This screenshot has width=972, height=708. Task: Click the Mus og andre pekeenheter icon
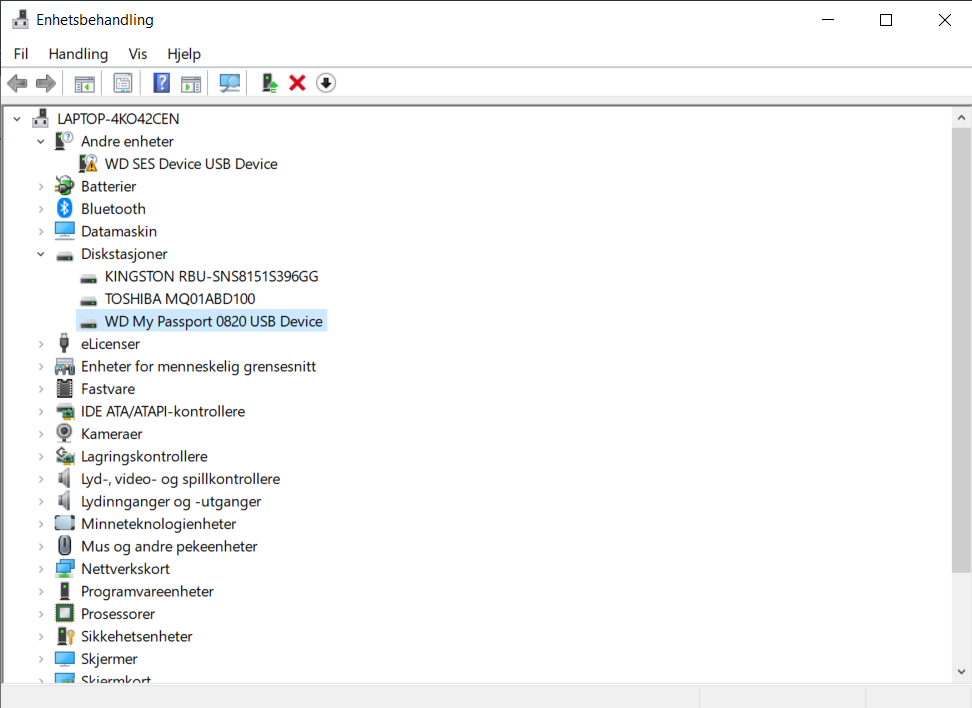(x=64, y=546)
